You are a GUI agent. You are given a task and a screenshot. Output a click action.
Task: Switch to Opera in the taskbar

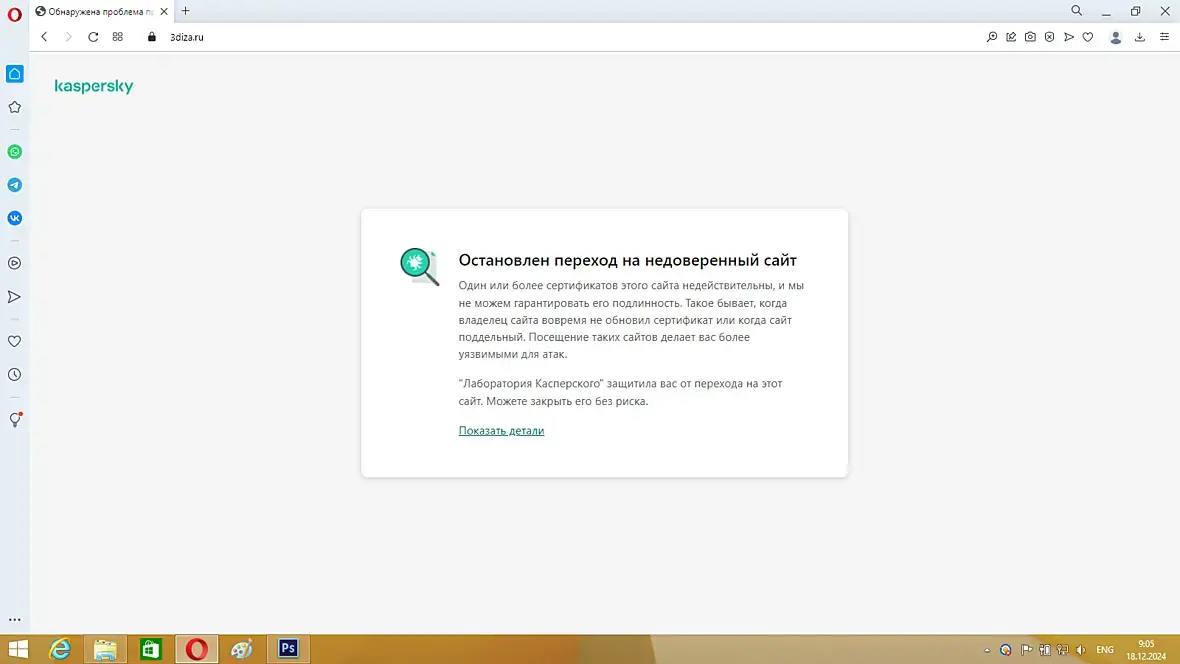(x=197, y=649)
